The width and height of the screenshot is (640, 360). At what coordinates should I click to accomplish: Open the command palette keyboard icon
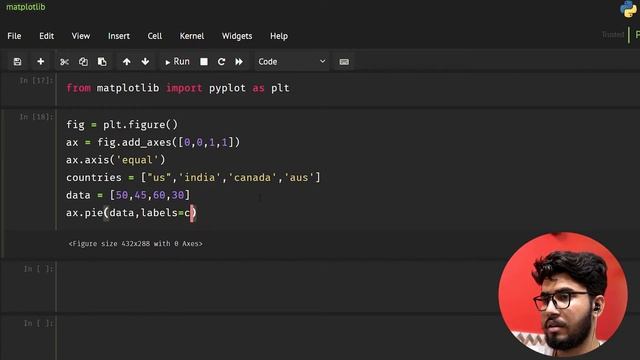(x=344, y=62)
